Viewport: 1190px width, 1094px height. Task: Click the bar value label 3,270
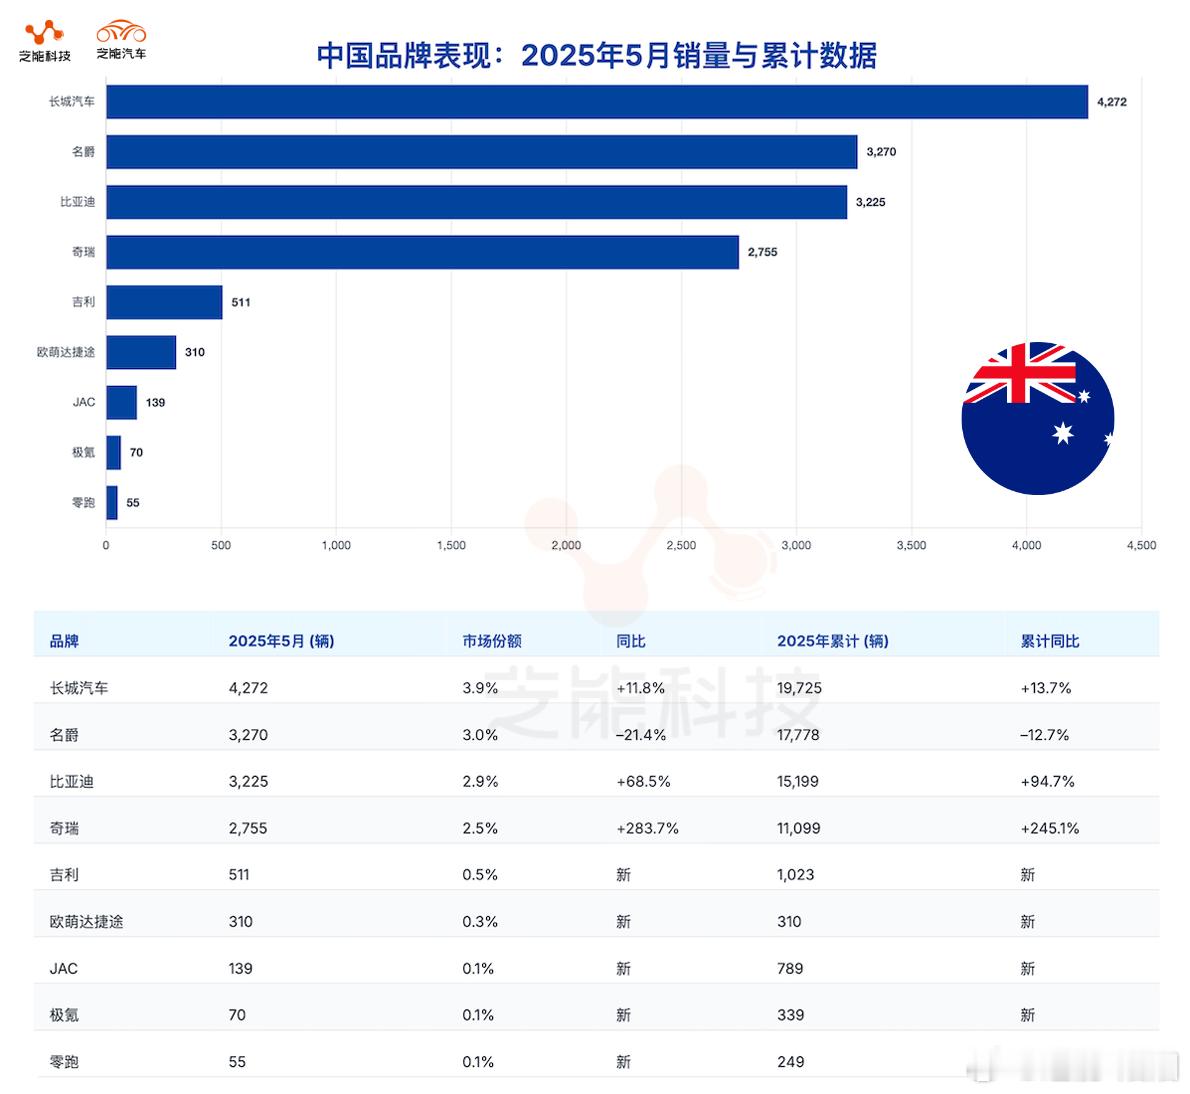tap(881, 152)
